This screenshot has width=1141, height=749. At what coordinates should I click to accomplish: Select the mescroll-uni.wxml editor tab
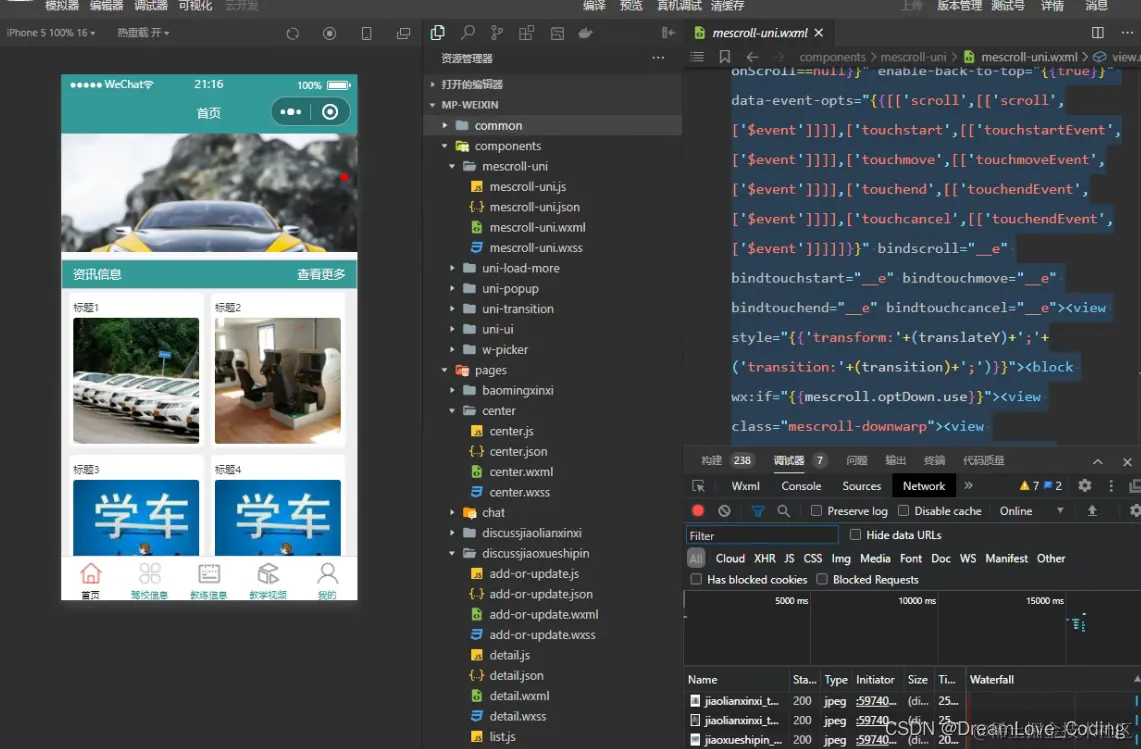pyautogui.click(x=759, y=33)
